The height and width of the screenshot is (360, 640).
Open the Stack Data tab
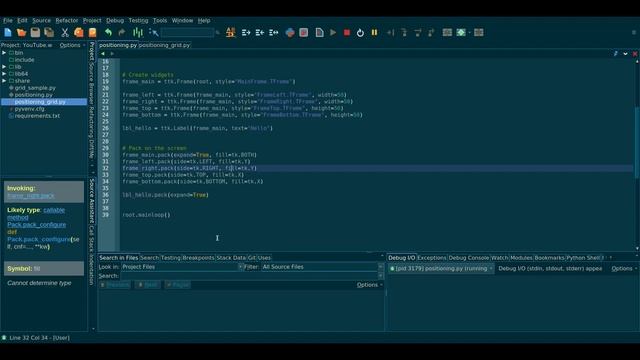point(231,258)
